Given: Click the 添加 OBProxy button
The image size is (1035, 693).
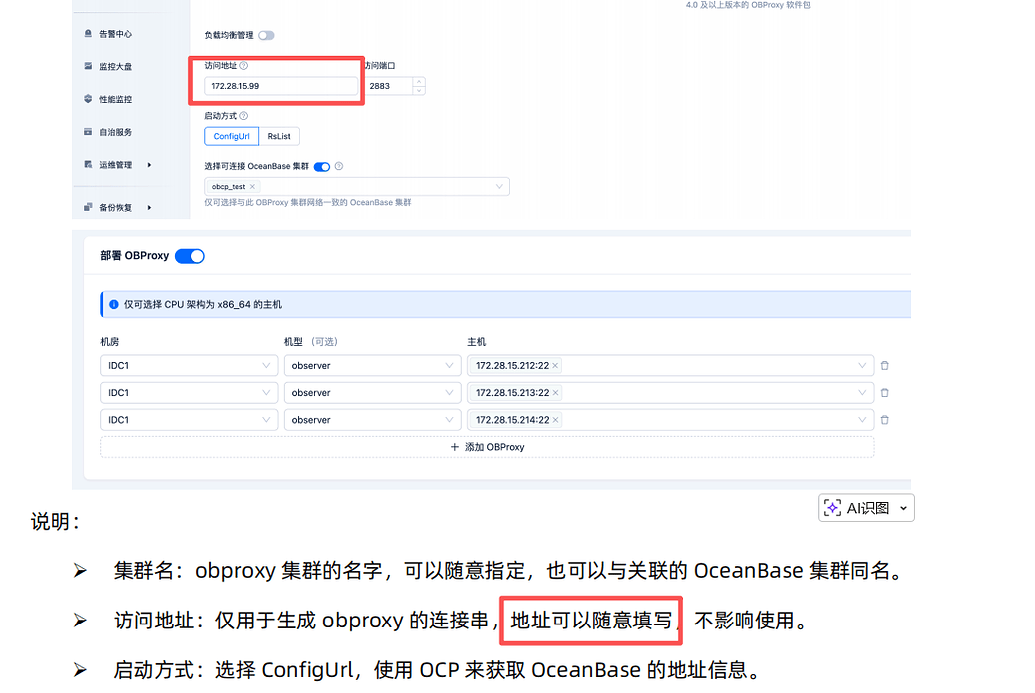Looking at the screenshot, I should pyautogui.click(x=486, y=447).
